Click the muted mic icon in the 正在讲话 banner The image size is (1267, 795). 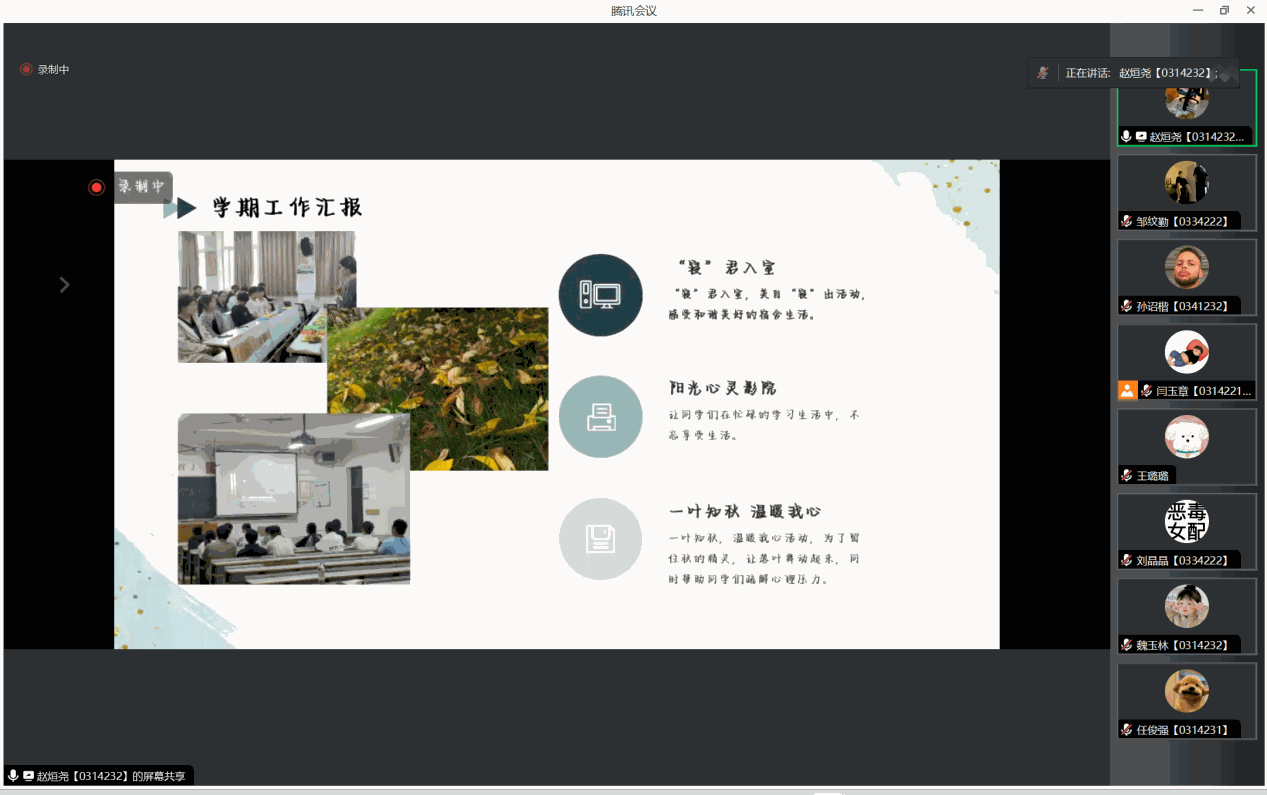pos(1043,73)
